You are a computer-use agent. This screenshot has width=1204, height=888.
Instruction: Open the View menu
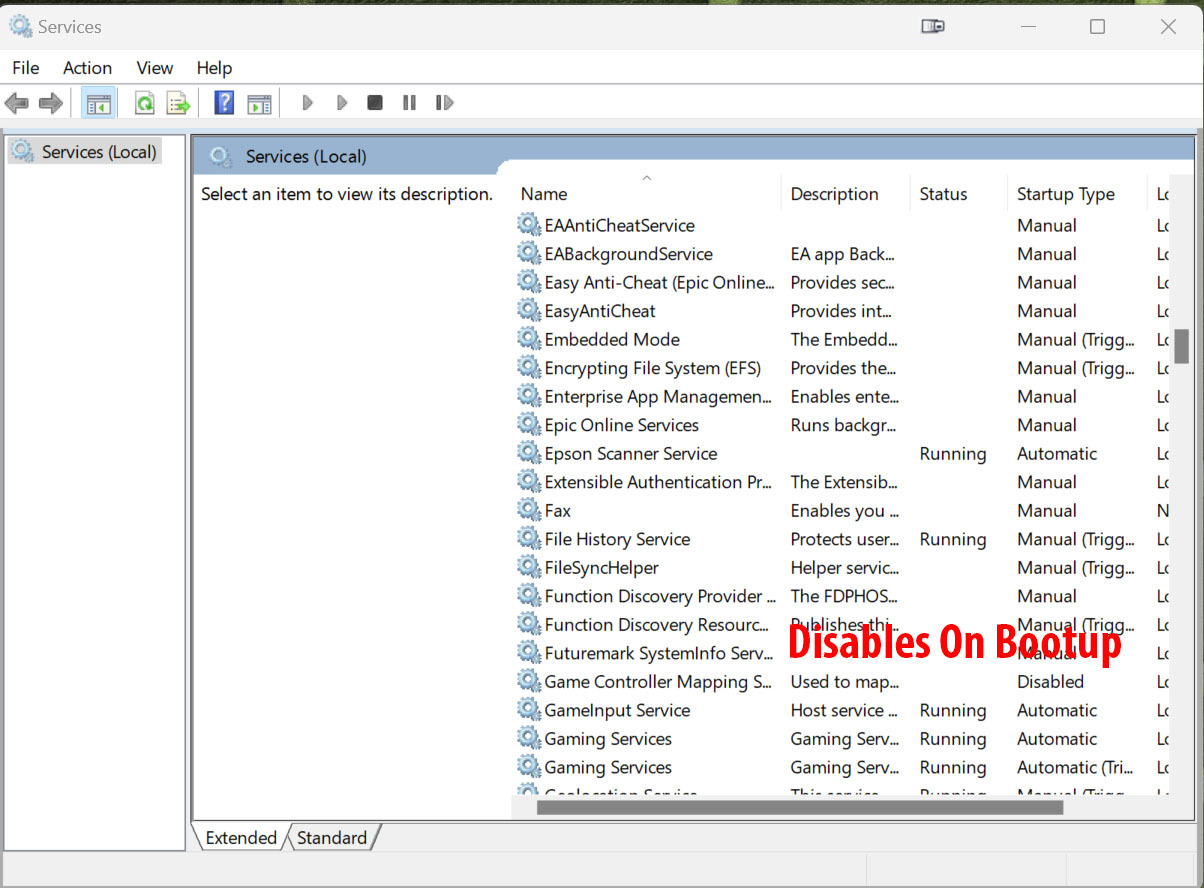pyautogui.click(x=154, y=68)
